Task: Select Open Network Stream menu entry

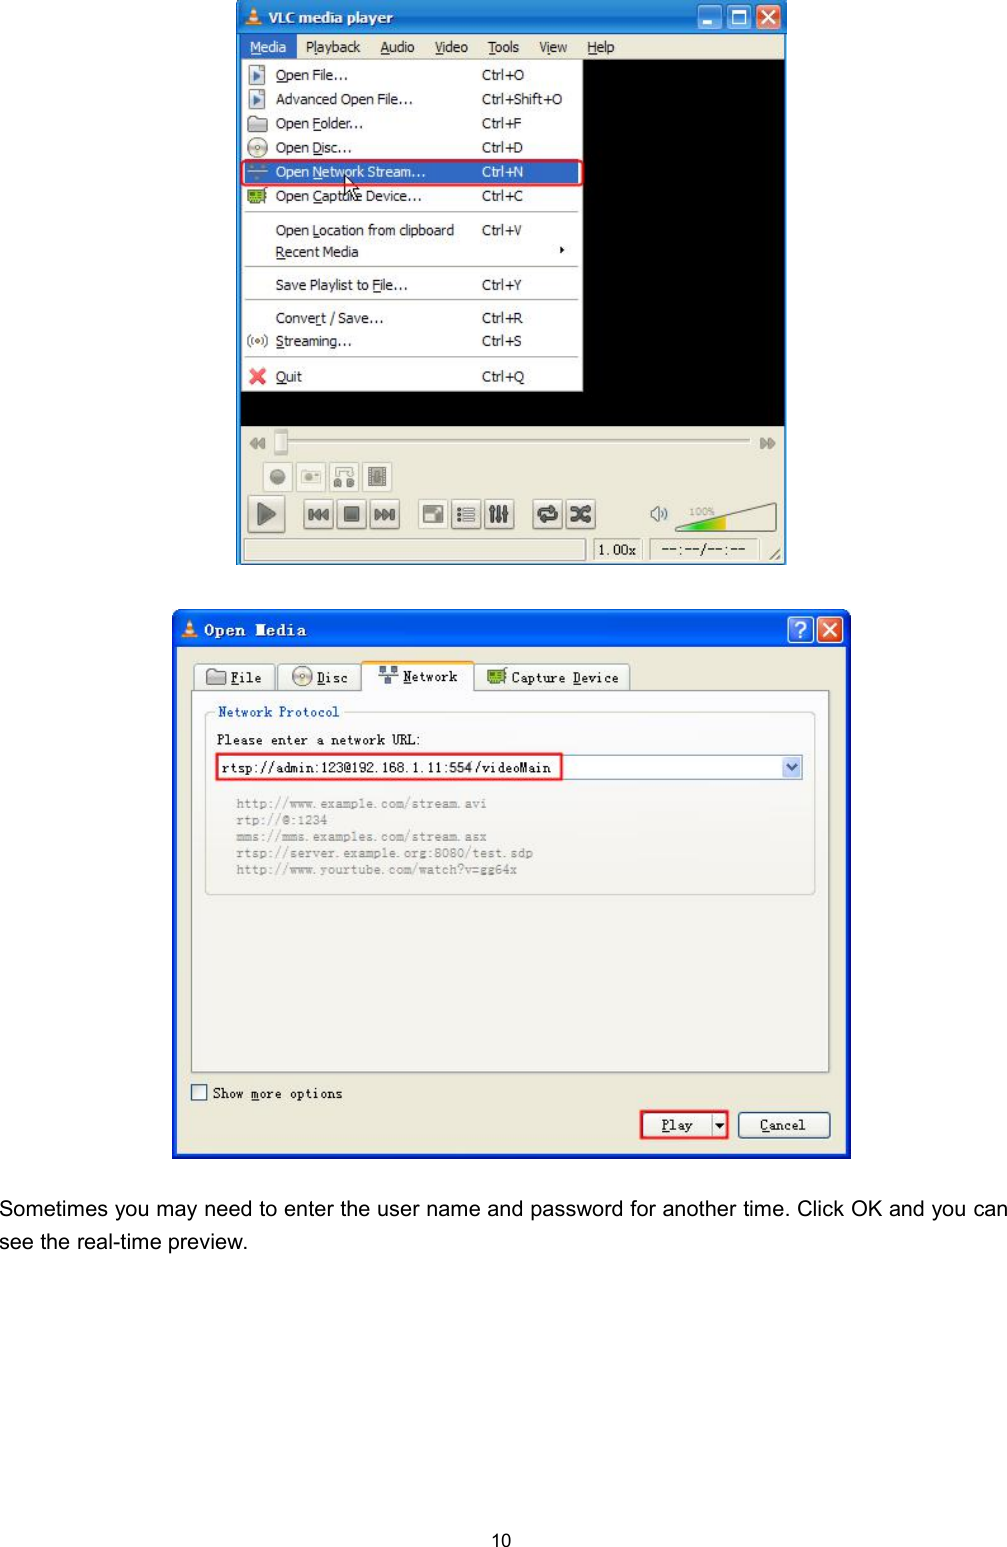Action: 350,171
